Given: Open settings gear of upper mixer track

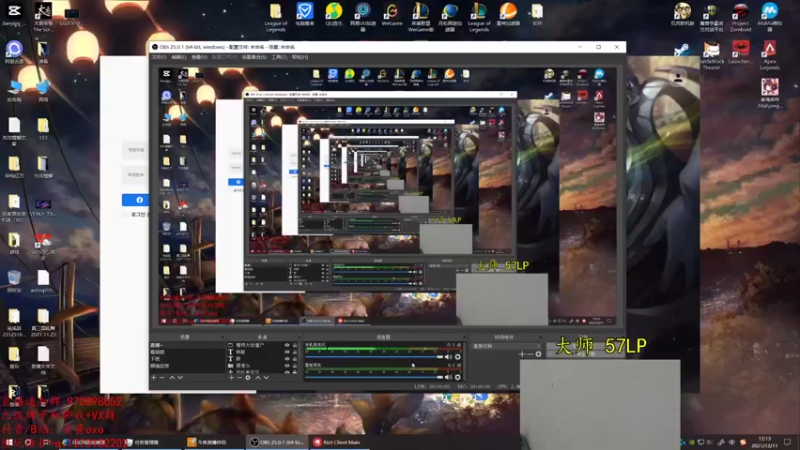Looking at the screenshot, I should [458, 357].
